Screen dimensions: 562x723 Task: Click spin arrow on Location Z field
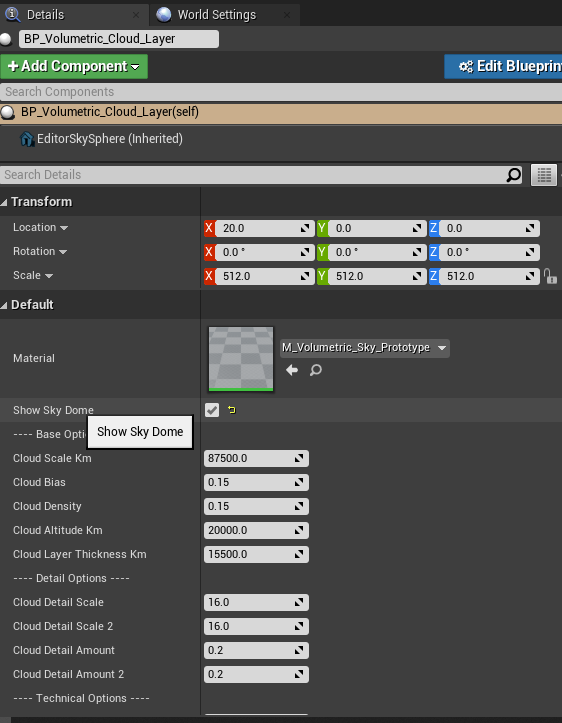[530, 228]
